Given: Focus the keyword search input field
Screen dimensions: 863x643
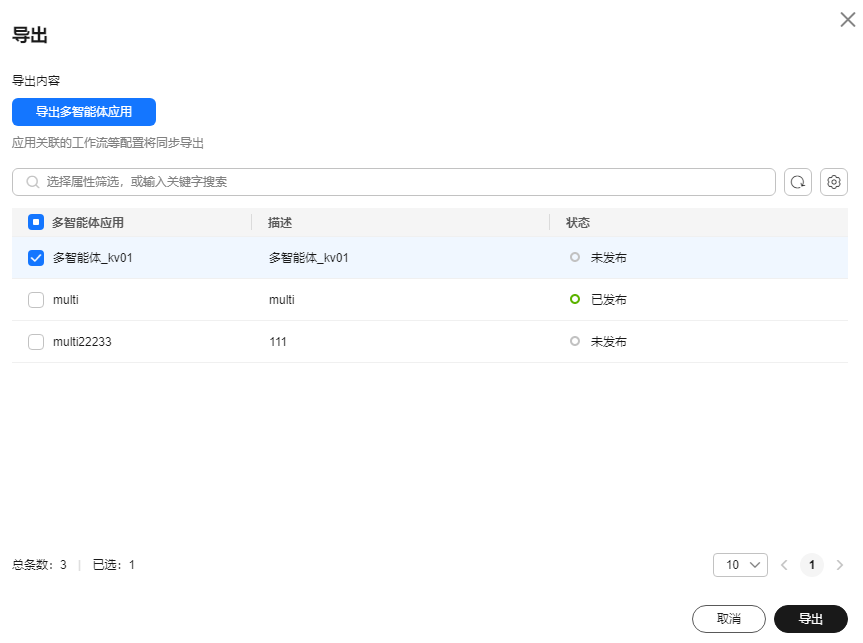Looking at the screenshot, I should coord(394,182).
